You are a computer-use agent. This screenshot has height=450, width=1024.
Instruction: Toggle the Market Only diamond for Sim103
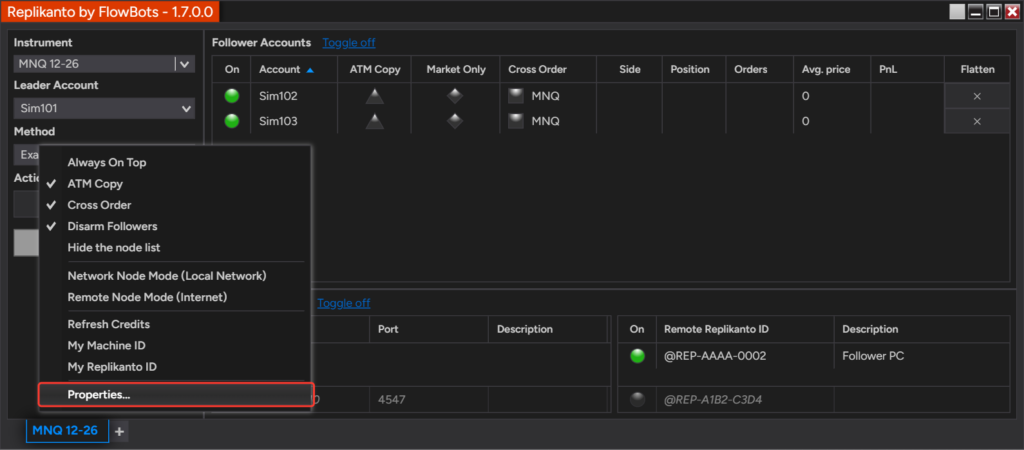(x=455, y=121)
